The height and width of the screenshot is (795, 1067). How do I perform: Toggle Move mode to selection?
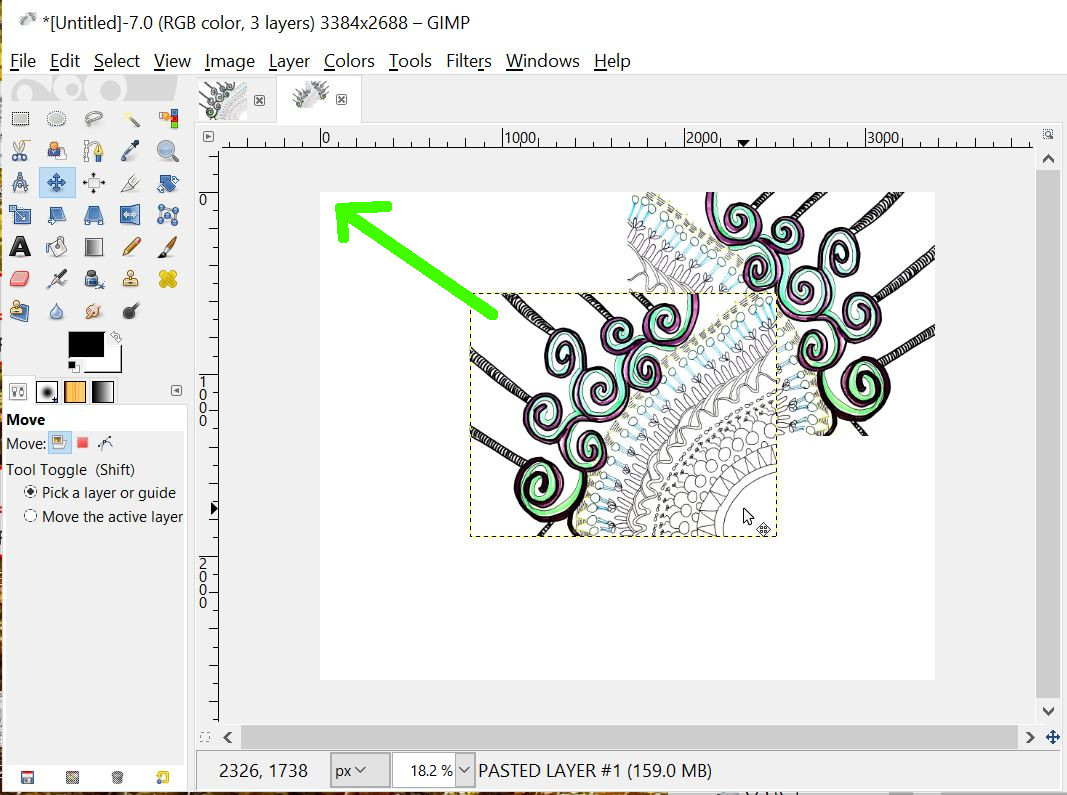tap(83, 443)
